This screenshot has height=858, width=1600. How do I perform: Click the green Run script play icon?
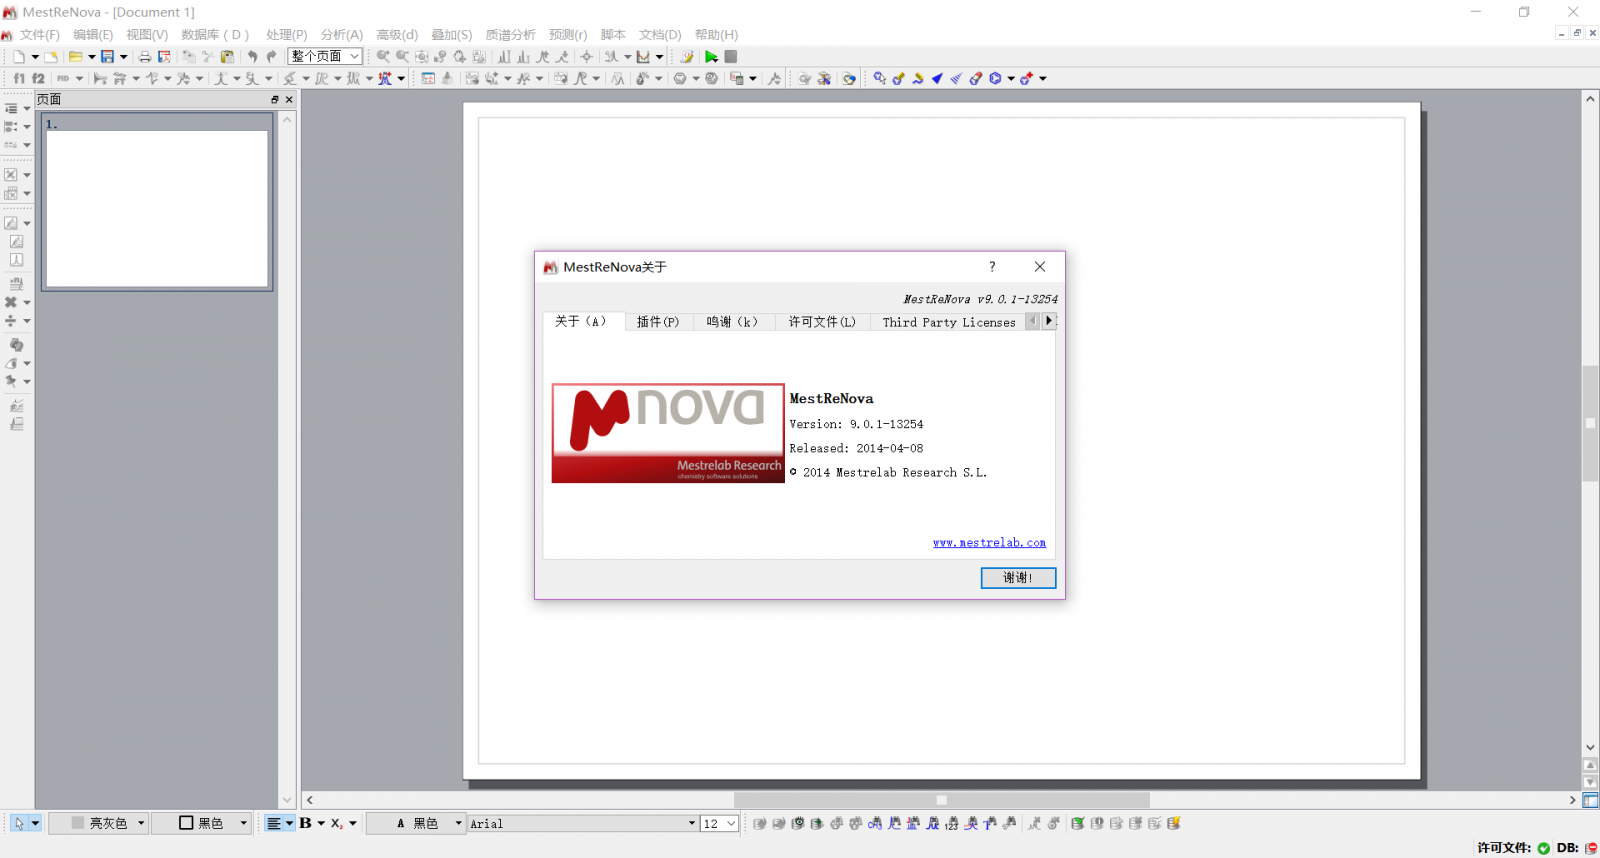tap(711, 57)
